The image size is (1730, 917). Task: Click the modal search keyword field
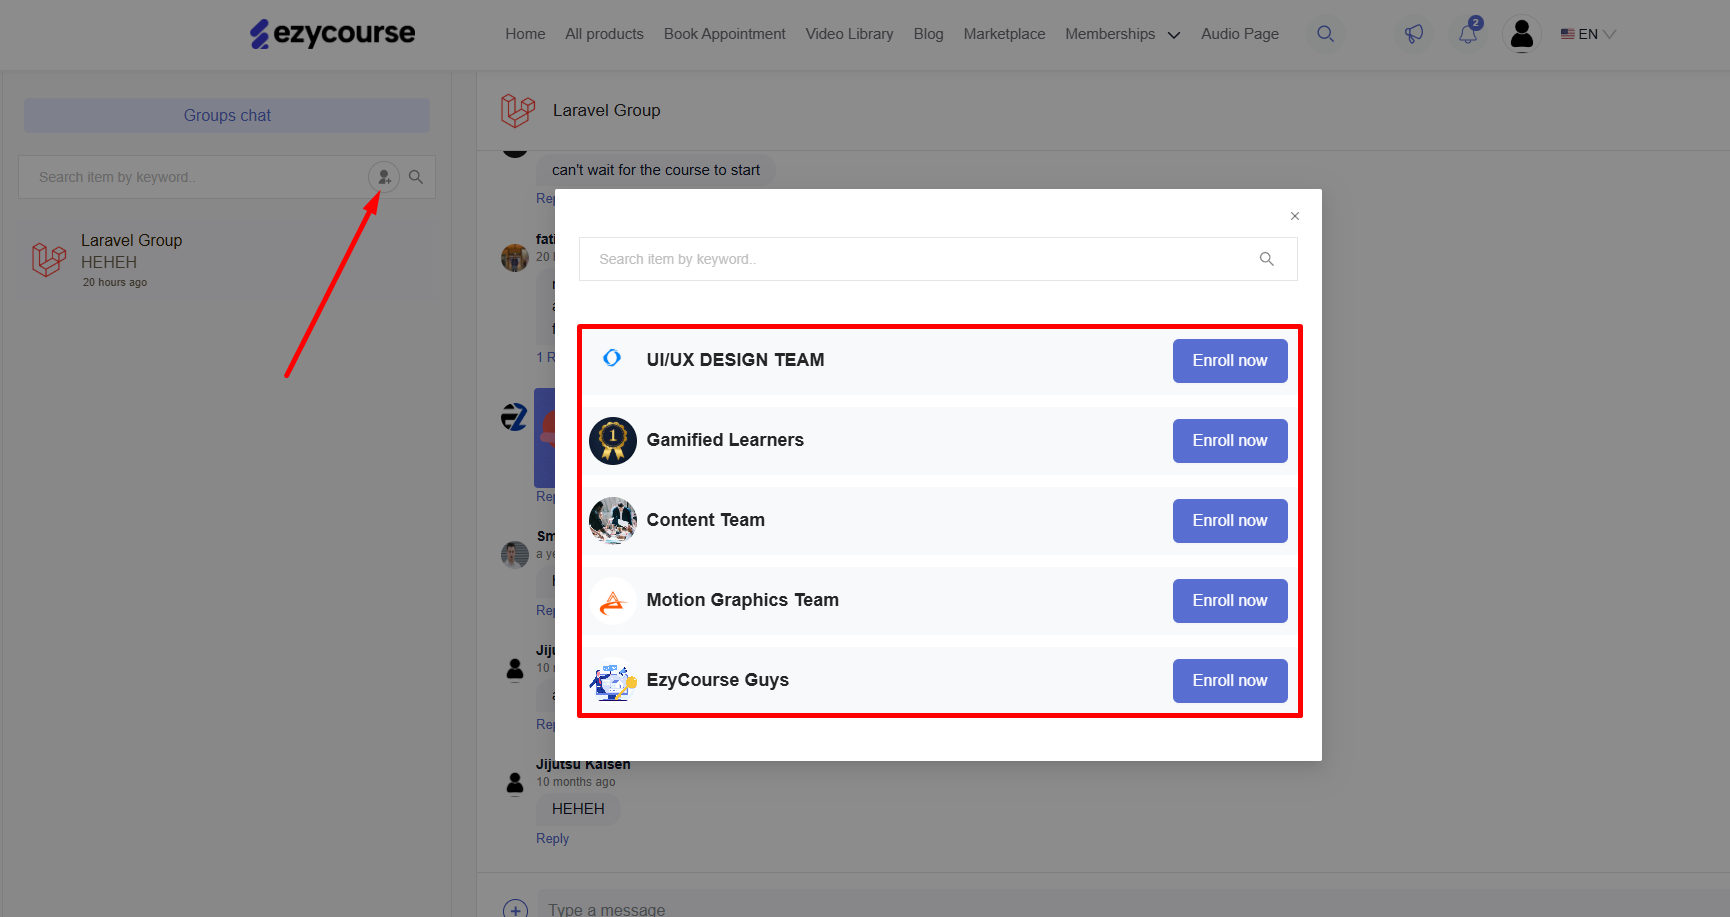pos(938,259)
